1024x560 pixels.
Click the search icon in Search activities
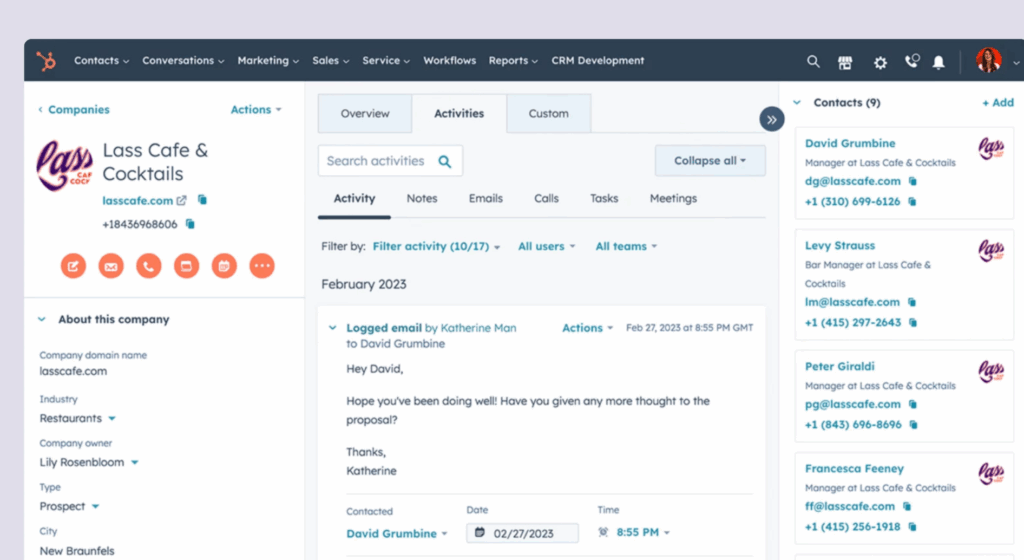click(x=445, y=161)
